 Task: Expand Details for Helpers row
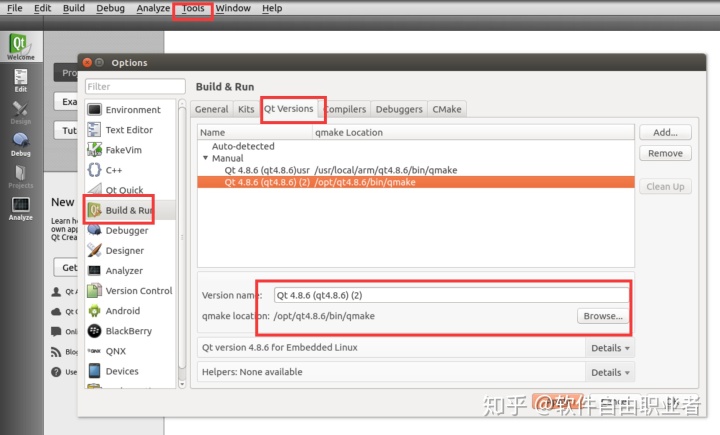click(x=610, y=373)
